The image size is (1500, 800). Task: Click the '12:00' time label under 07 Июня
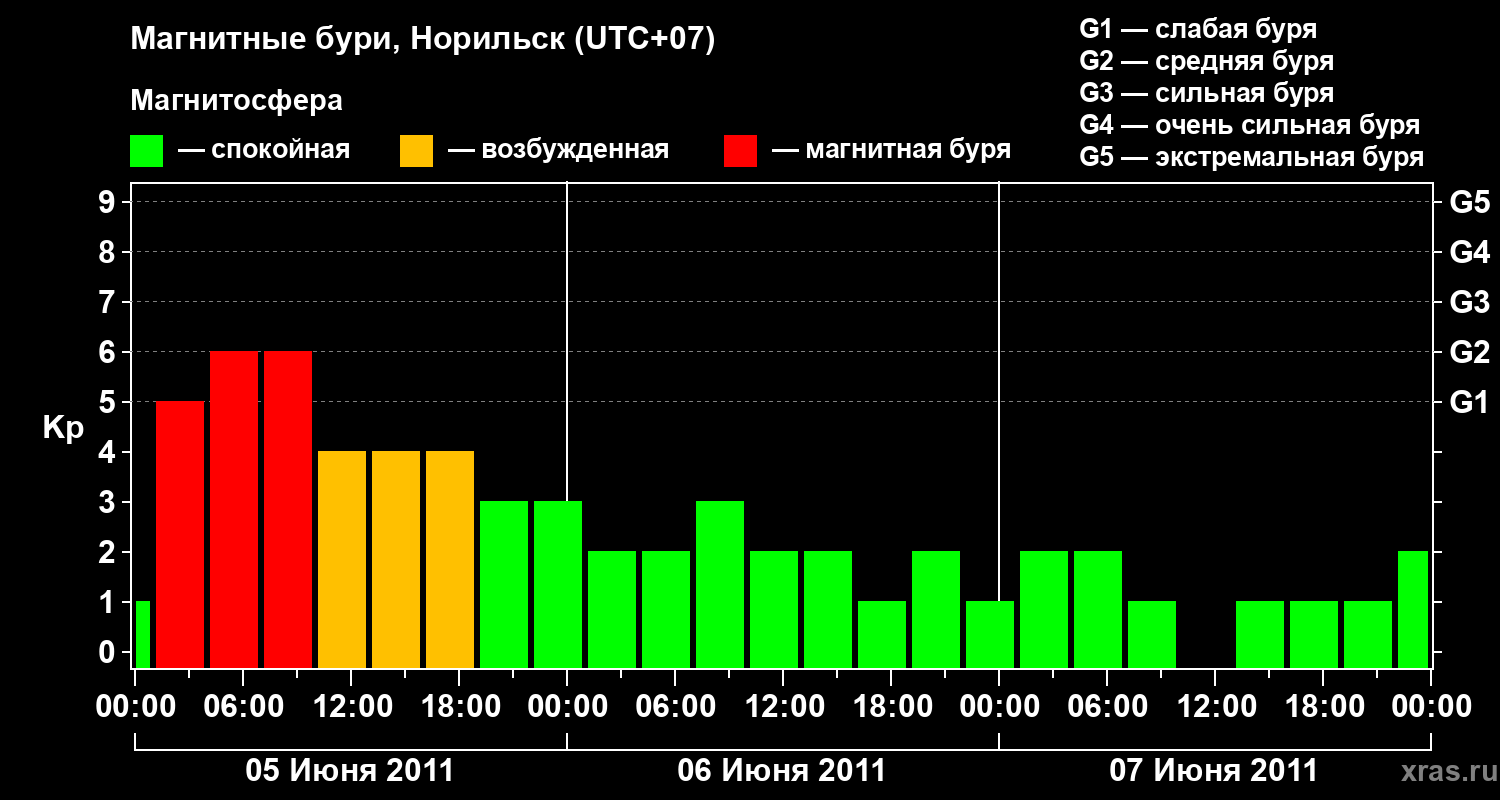tap(1219, 708)
